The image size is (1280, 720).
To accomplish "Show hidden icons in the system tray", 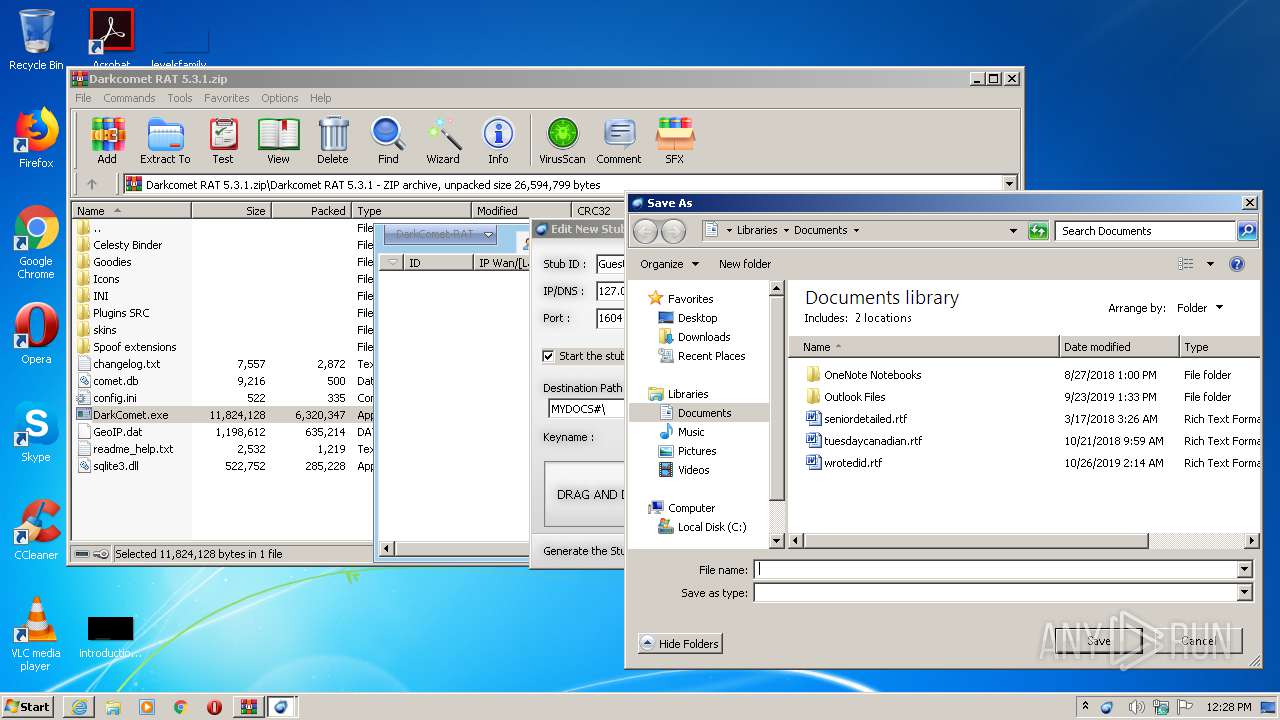I will point(1085,706).
